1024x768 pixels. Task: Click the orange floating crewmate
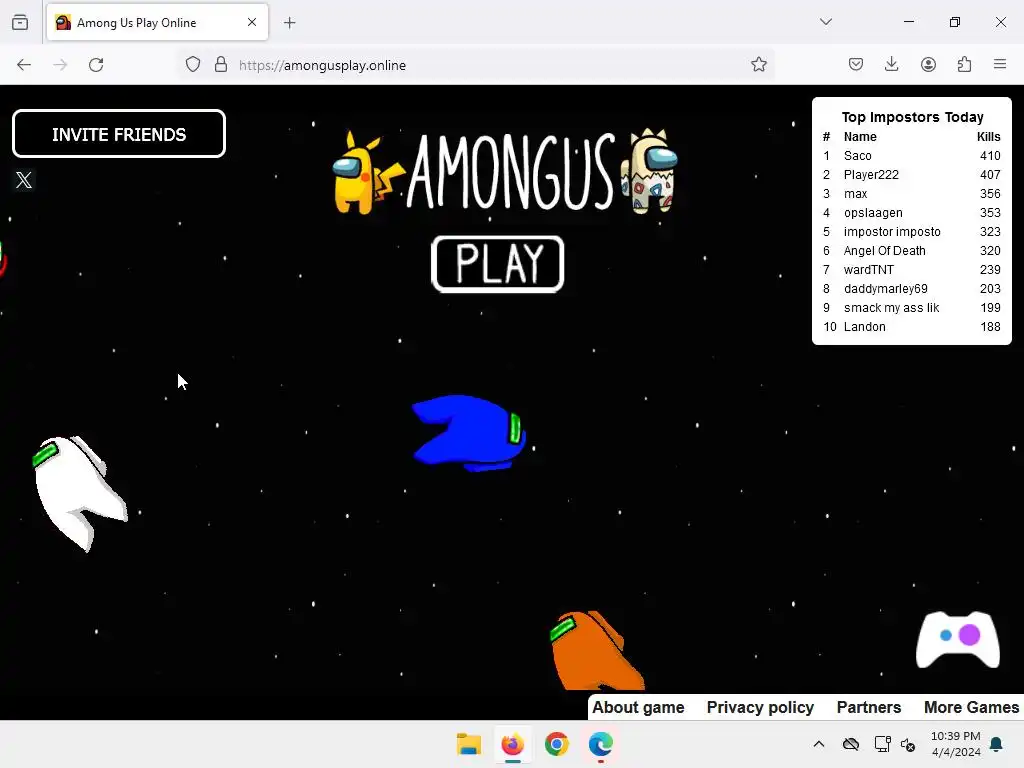click(598, 650)
